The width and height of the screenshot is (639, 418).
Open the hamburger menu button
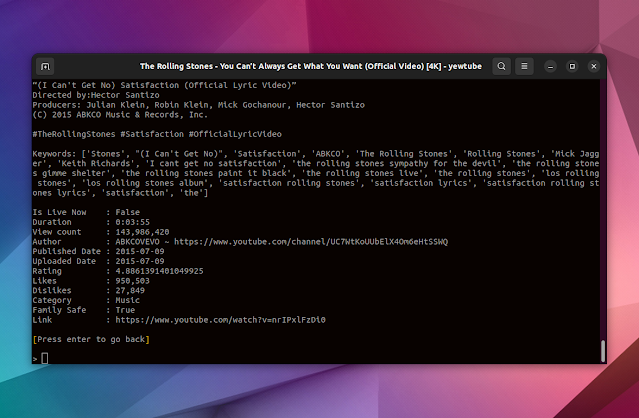[x=524, y=66]
